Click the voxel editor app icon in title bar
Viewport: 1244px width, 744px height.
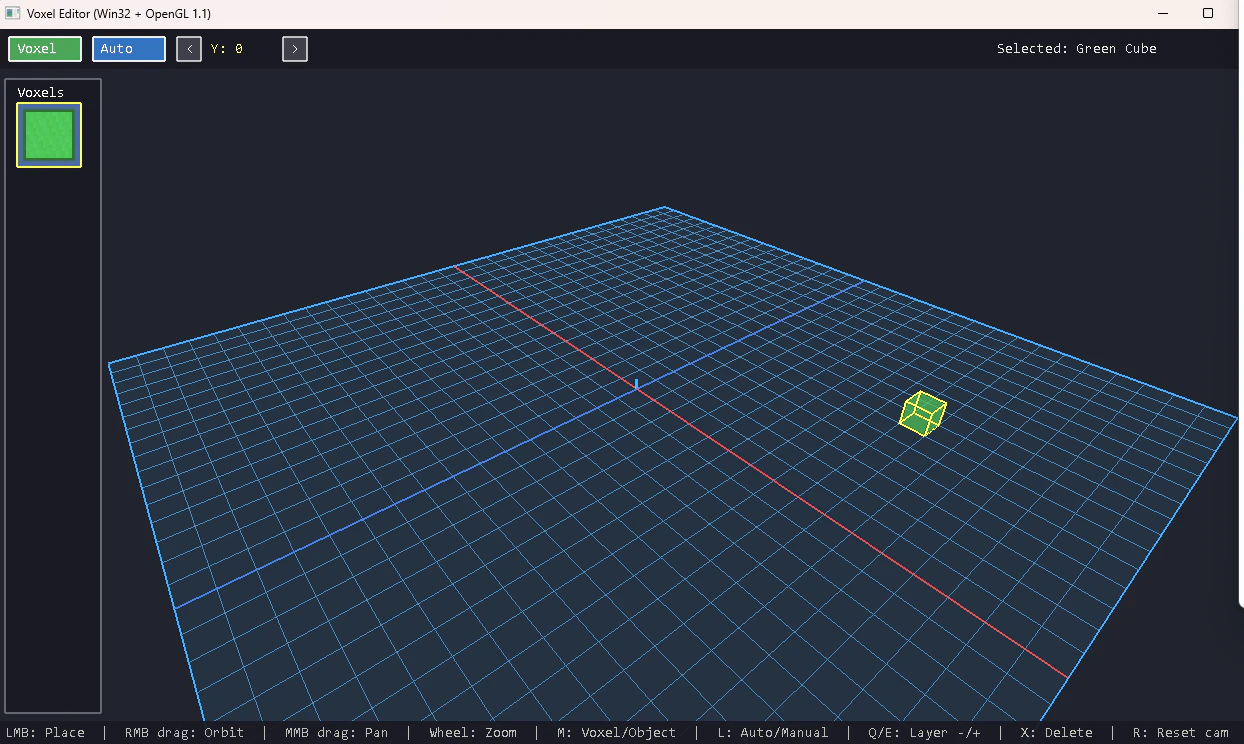click(x=14, y=14)
